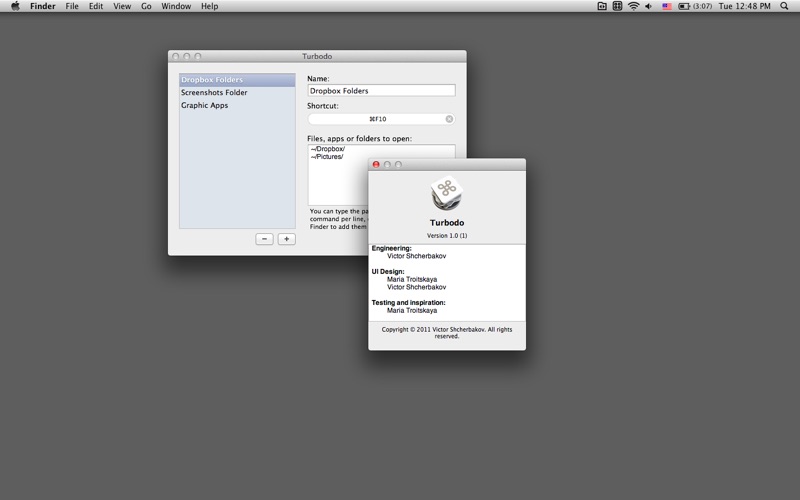Image resolution: width=800 pixels, height=500 pixels.
Task: Click the clock showing Tue 12:48 PM
Action: [x=744, y=6]
